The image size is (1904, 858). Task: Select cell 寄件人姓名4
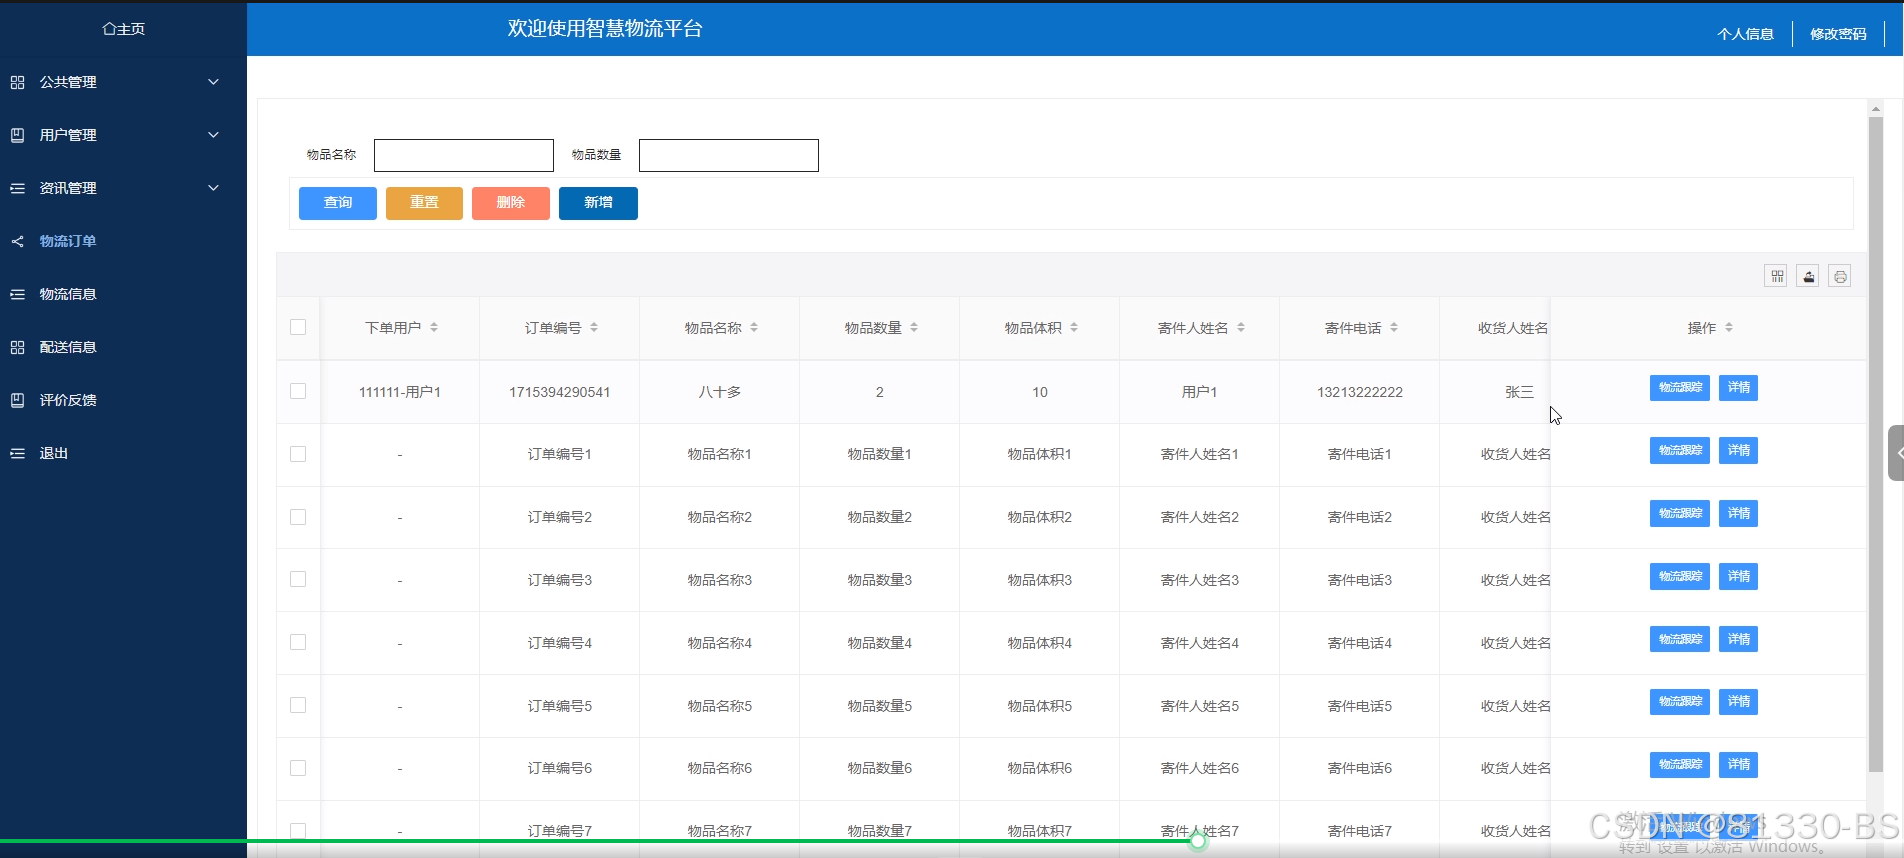(1200, 643)
